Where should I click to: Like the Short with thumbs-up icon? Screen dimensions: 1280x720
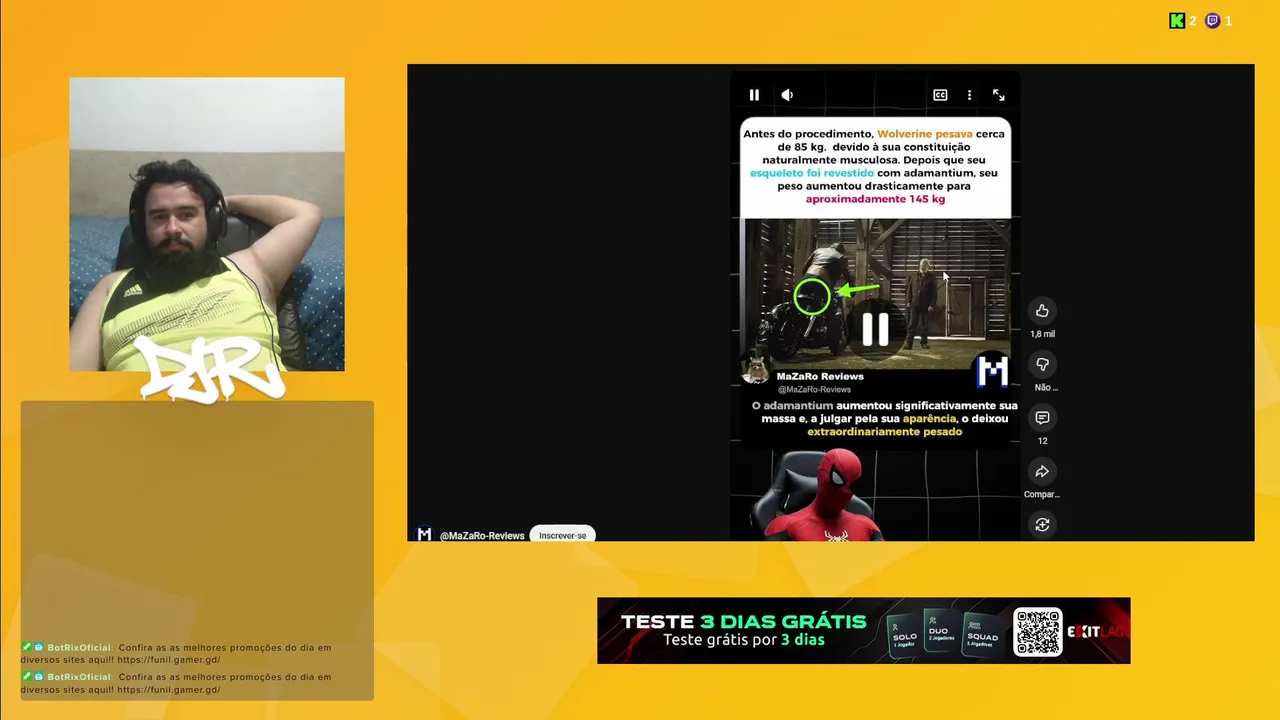(x=1042, y=311)
